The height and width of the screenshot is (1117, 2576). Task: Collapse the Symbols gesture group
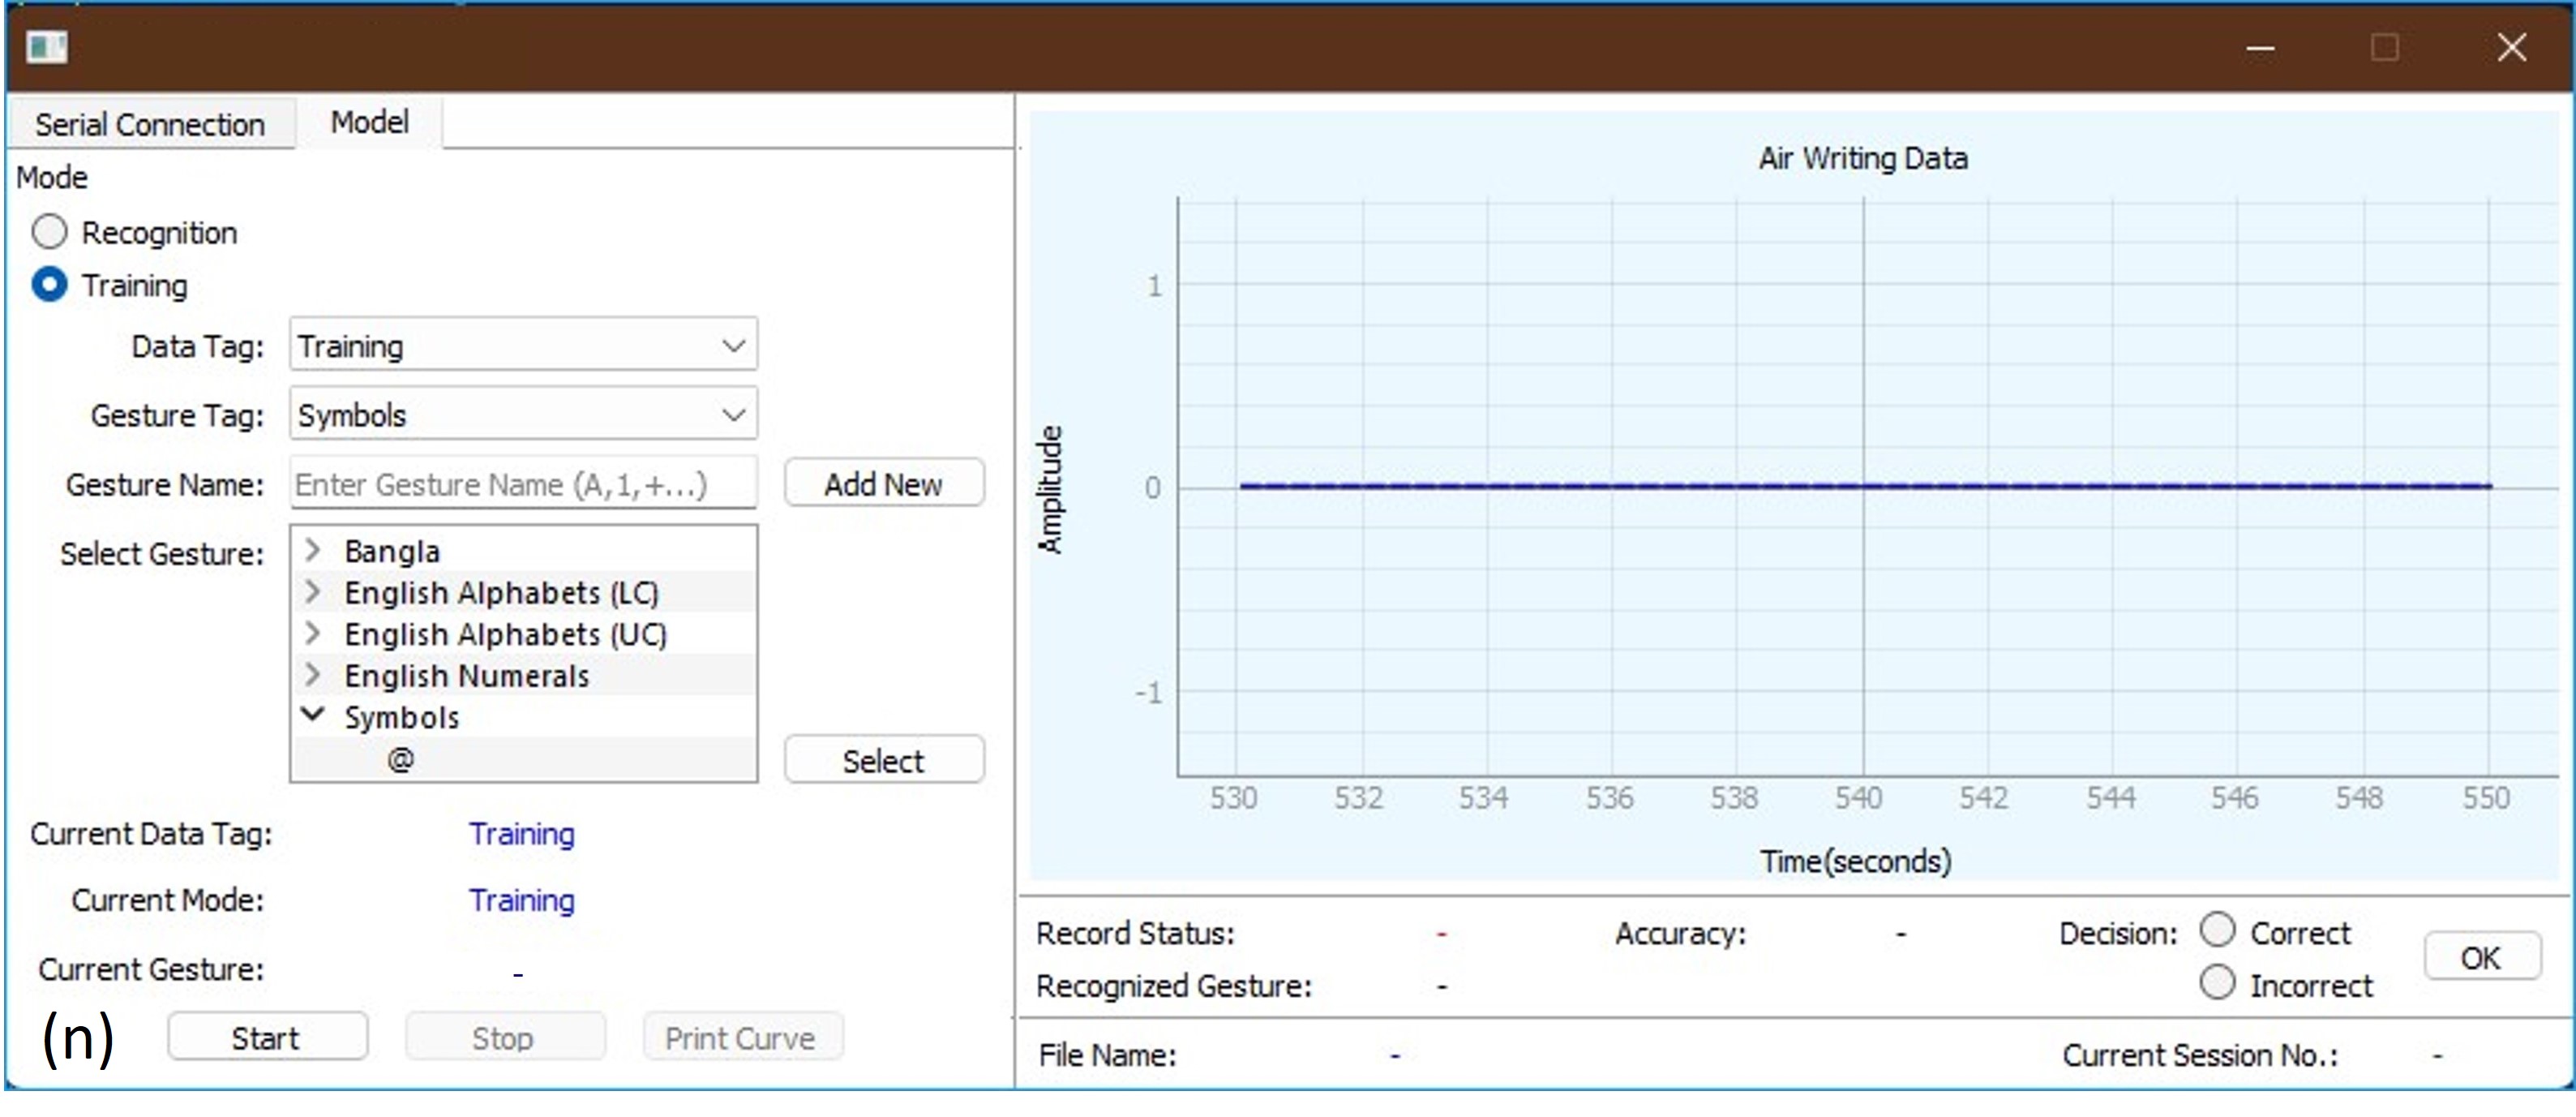click(313, 716)
